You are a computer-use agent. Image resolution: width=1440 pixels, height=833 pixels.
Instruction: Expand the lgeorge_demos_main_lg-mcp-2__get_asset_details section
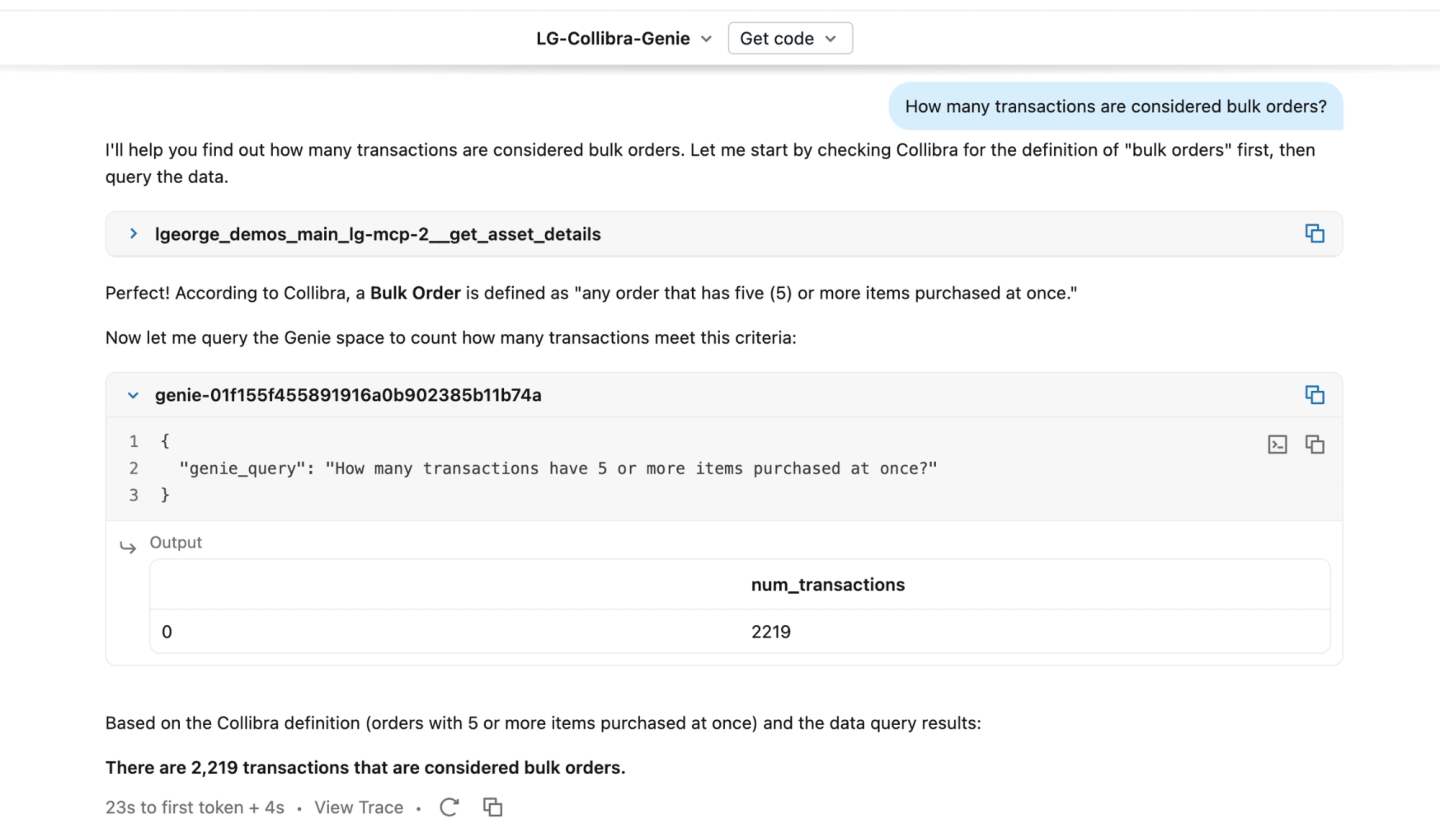[x=133, y=233]
